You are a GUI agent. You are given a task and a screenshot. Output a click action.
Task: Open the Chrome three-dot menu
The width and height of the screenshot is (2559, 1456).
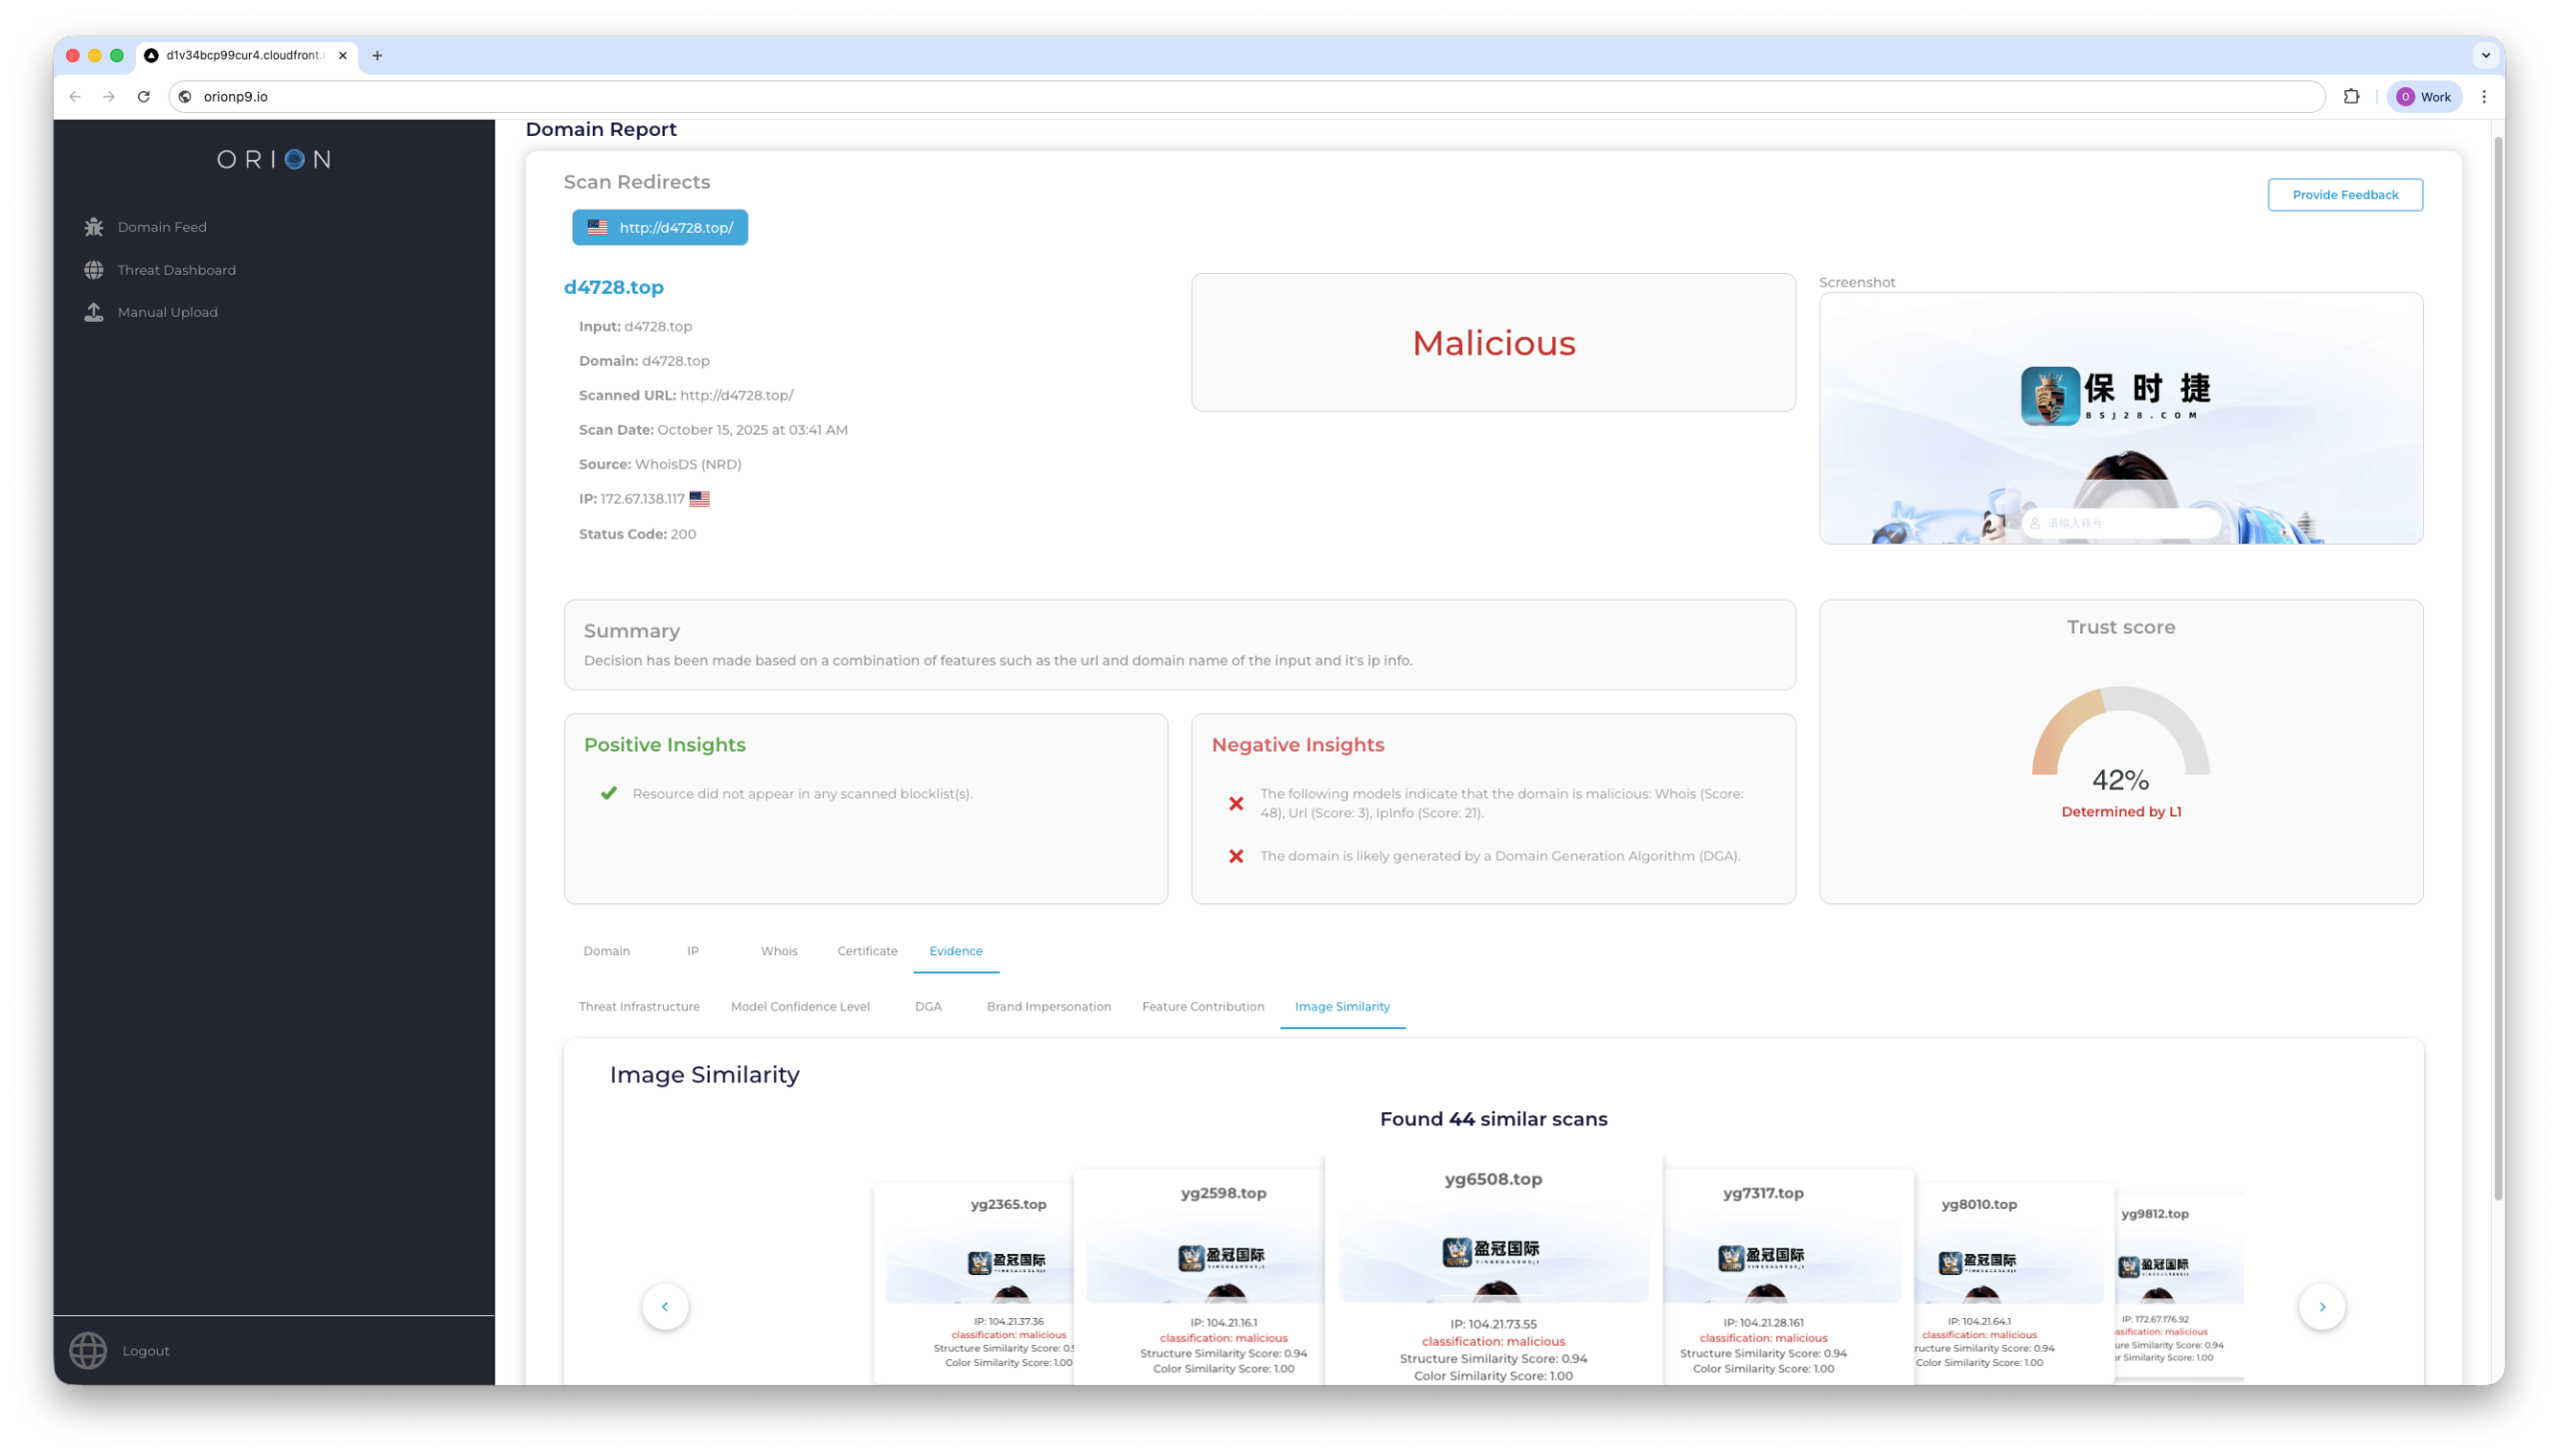click(2484, 97)
